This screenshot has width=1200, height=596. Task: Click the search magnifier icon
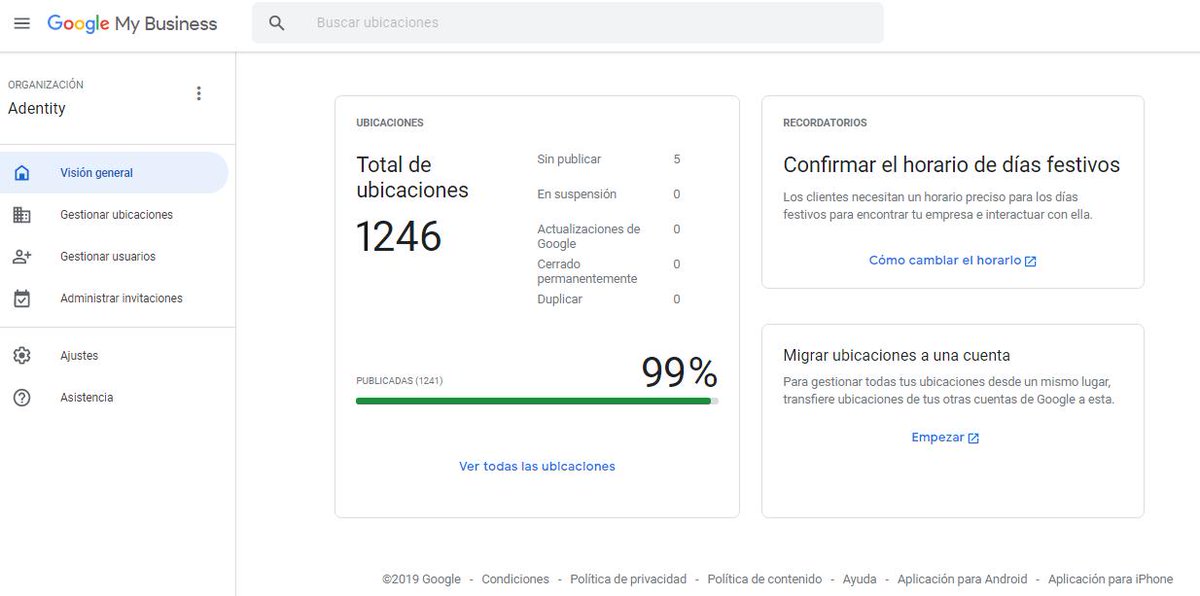pyautogui.click(x=277, y=23)
